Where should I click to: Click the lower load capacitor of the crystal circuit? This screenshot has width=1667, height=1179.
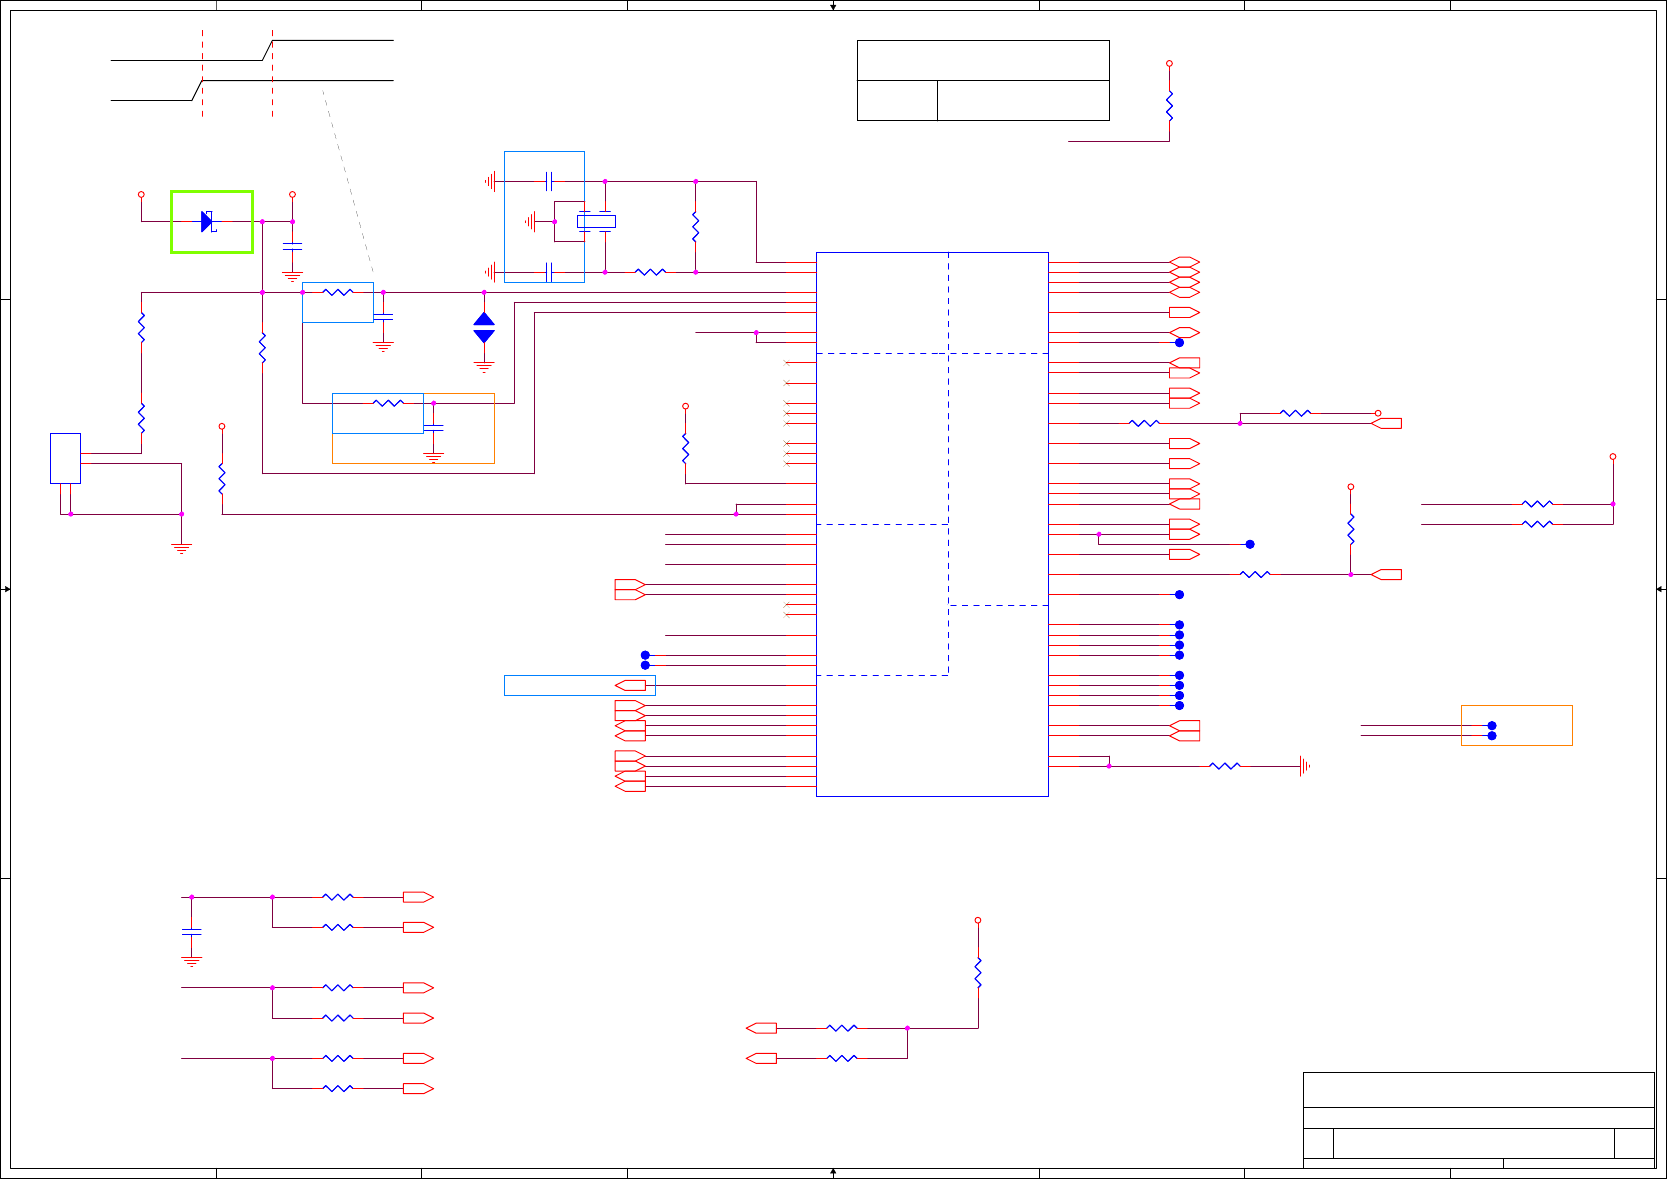549,272
